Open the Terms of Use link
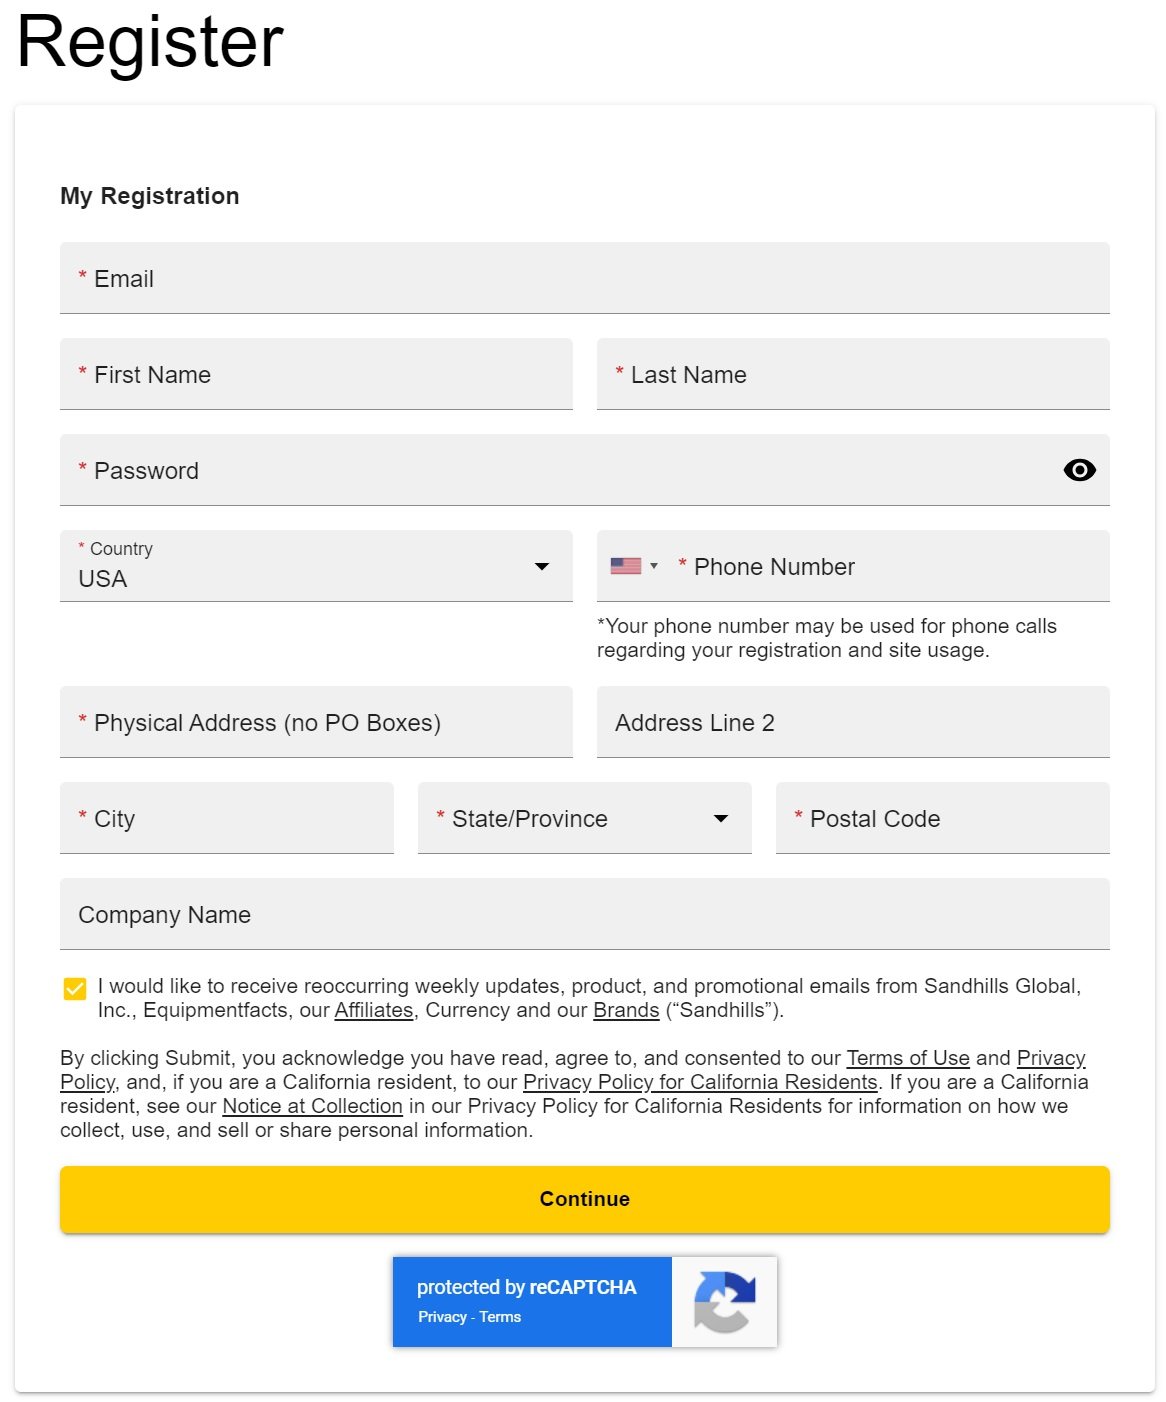Screen dimensions: 1166x1402 click(907, 1057)
